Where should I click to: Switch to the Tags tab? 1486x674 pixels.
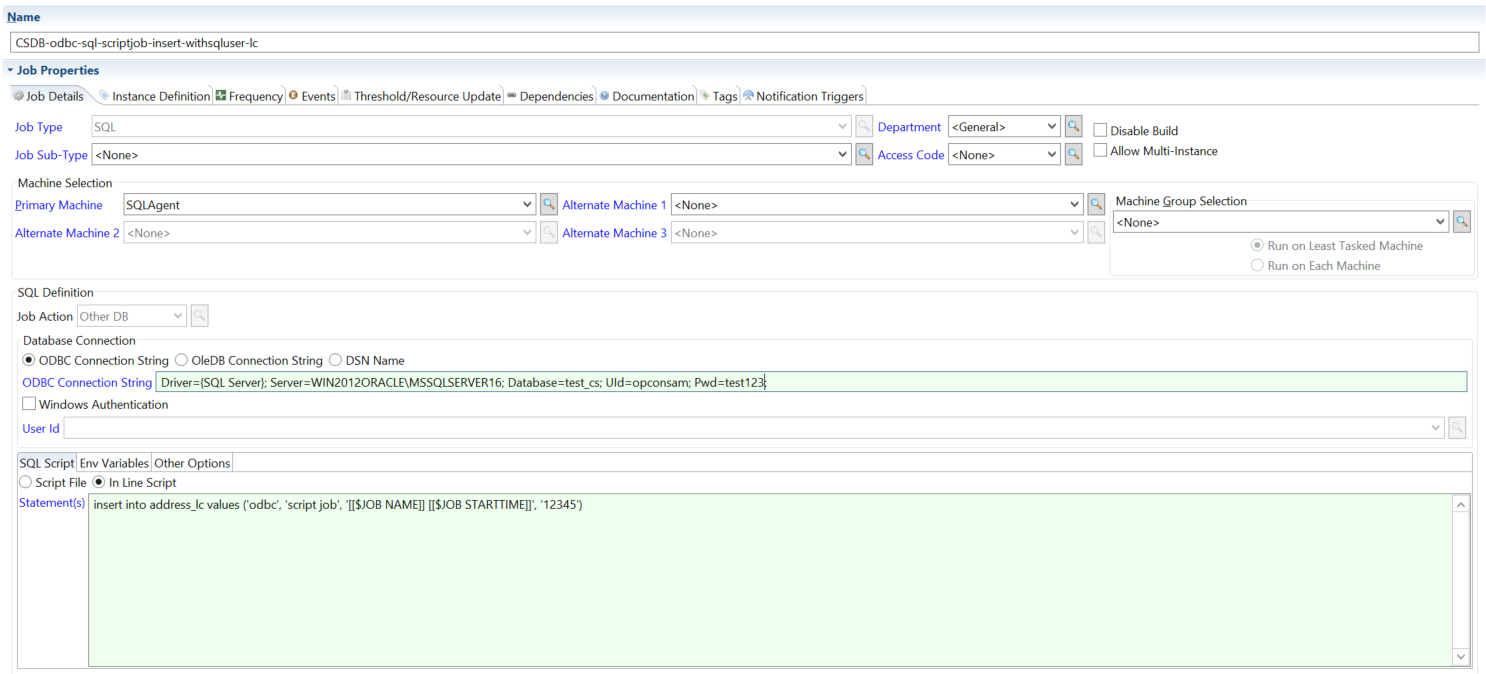point(719,96)
